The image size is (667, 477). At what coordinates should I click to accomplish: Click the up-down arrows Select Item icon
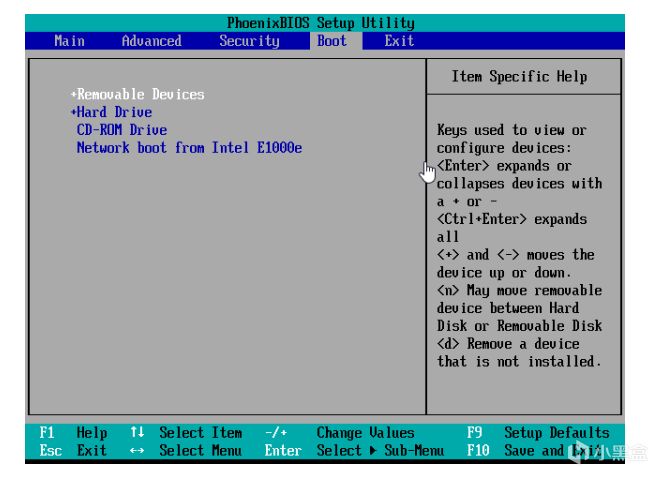click(137, 432)
